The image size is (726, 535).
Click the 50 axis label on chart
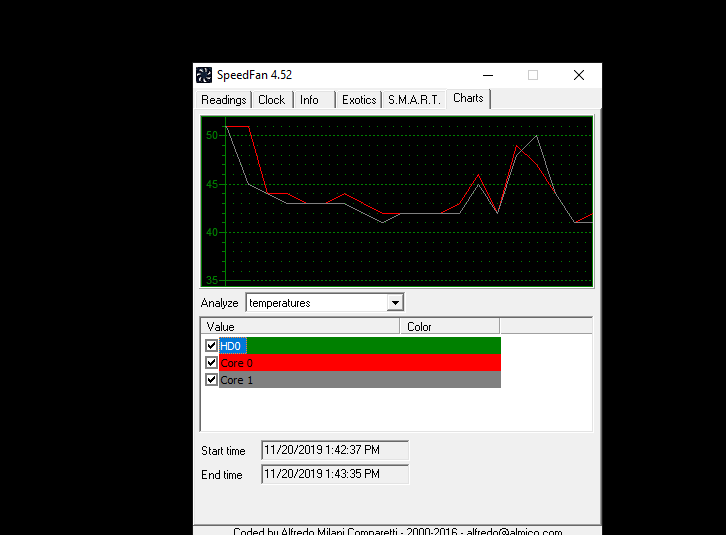coord(212,135)
